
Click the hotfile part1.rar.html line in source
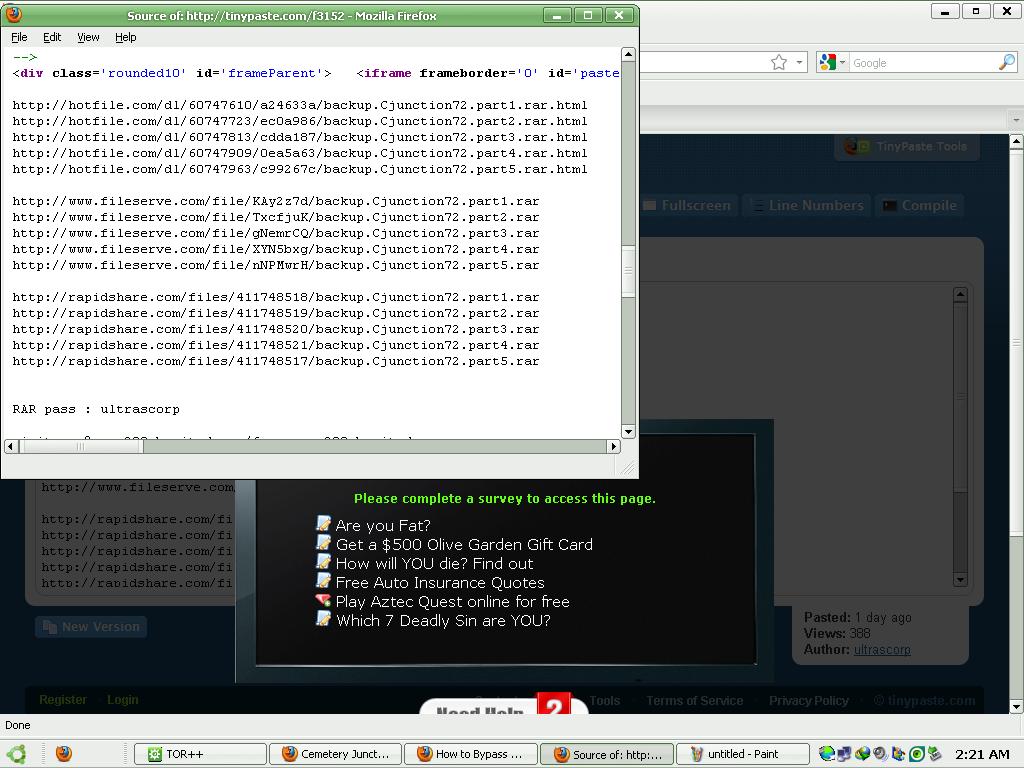click(300, 105)
